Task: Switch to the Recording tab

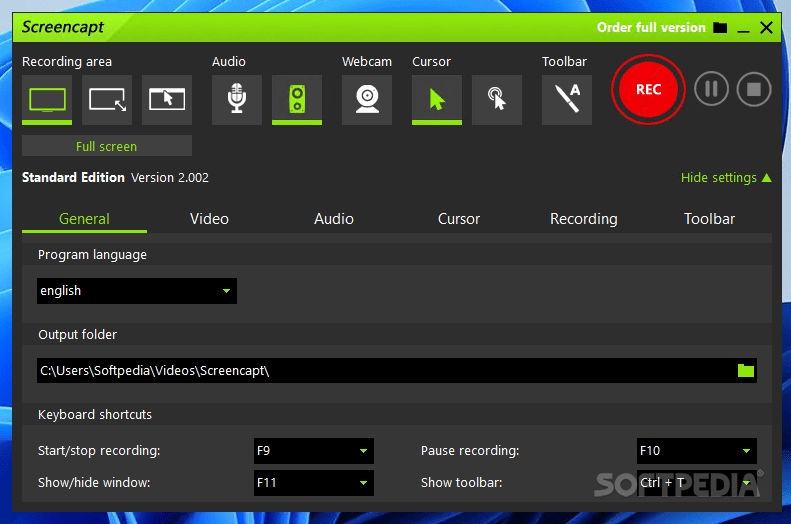Action: tap(584, 219)
